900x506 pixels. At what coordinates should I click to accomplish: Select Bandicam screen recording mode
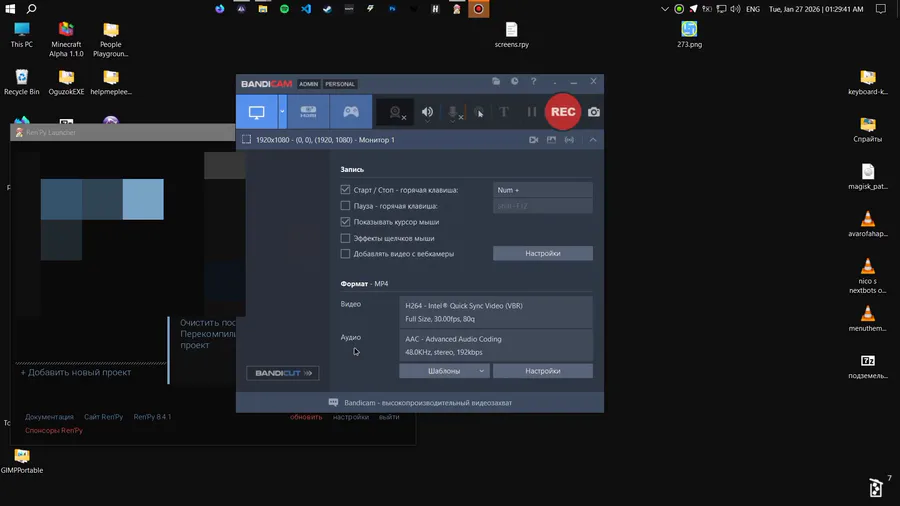click(x=257, y=112)
